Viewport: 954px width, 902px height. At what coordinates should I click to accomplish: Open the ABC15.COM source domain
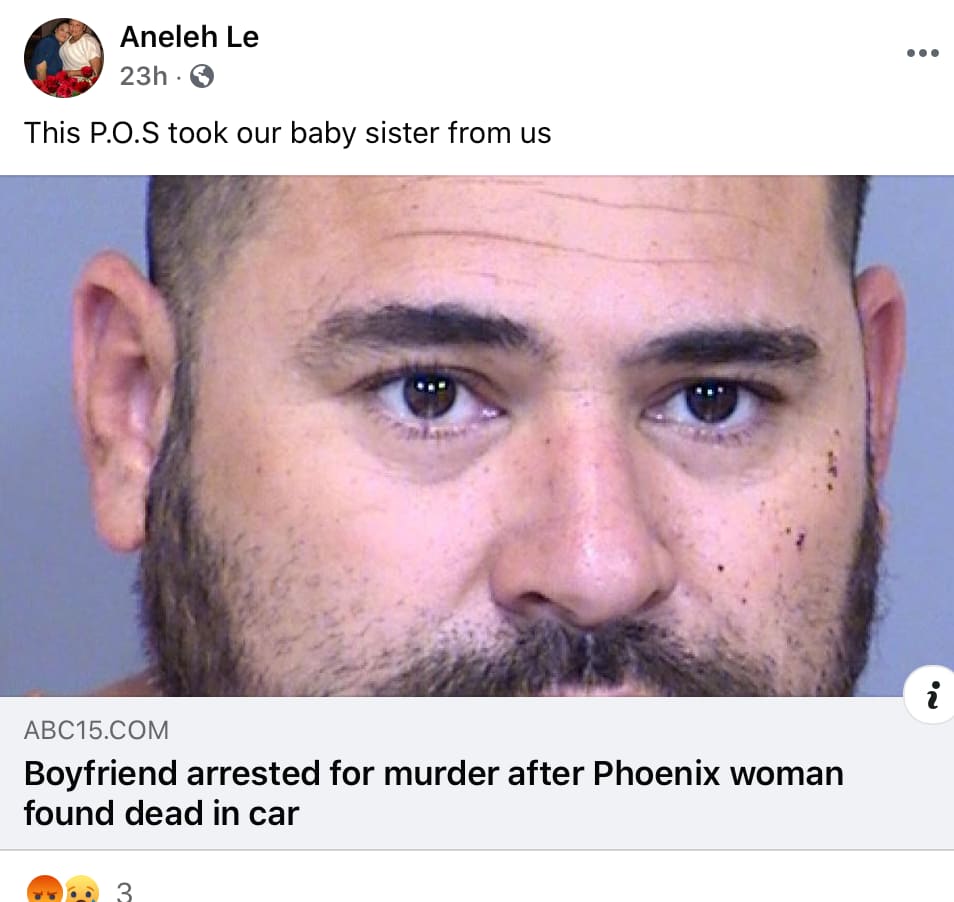point(96,730)
